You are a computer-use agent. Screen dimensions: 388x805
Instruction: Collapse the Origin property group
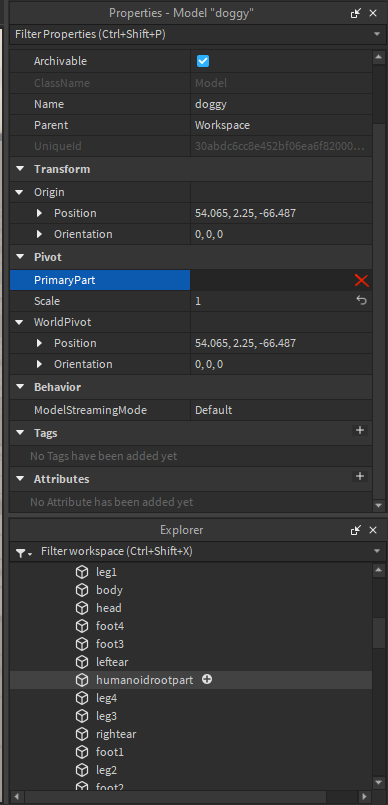pos(20,193)
